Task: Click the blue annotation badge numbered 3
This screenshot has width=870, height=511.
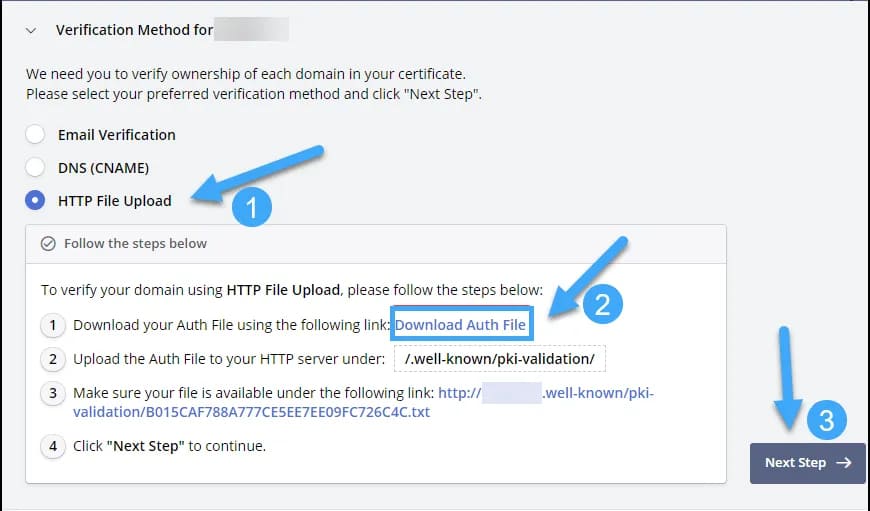Action: pos(826,421)
